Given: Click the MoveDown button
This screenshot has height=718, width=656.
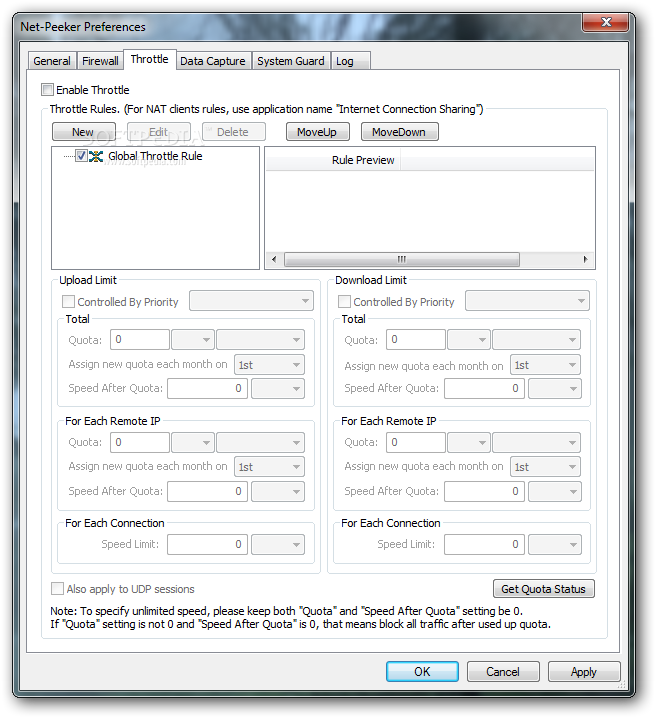Looking at the screenshot, I should tap(399, 132).
